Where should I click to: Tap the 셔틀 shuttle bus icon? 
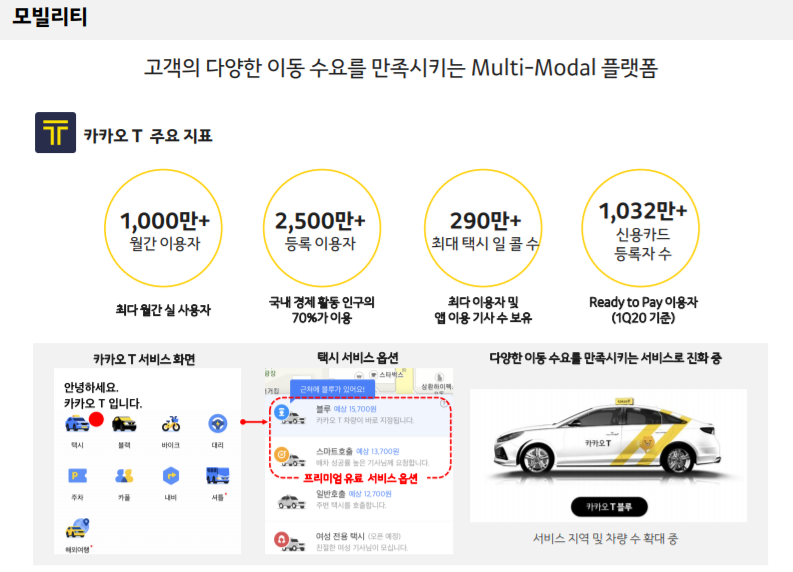pyautogui.click(x=217, y=475)
